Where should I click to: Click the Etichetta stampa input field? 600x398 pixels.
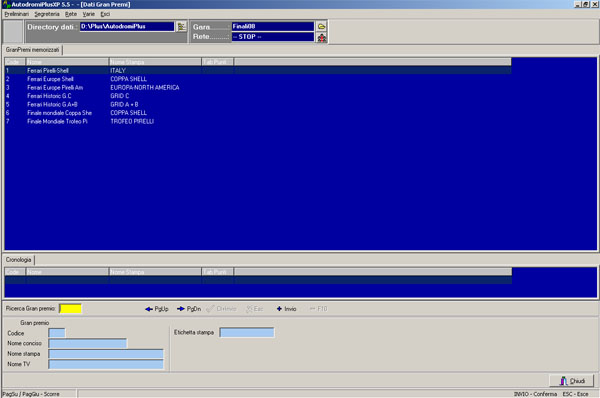(x=247, y=332)
